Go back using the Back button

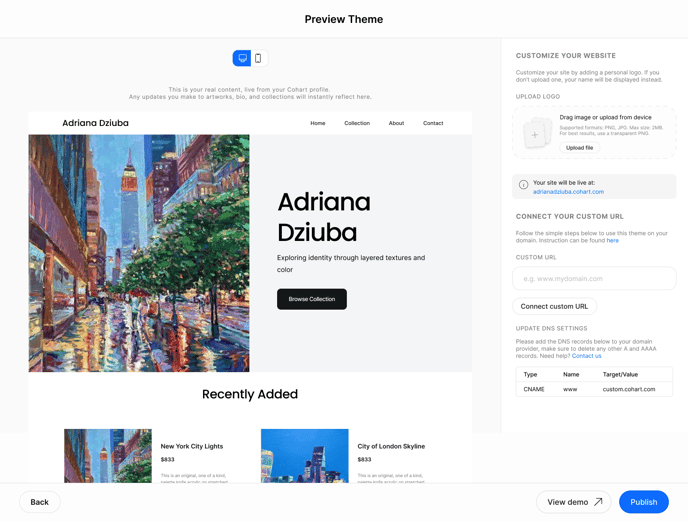coord(40,502)
